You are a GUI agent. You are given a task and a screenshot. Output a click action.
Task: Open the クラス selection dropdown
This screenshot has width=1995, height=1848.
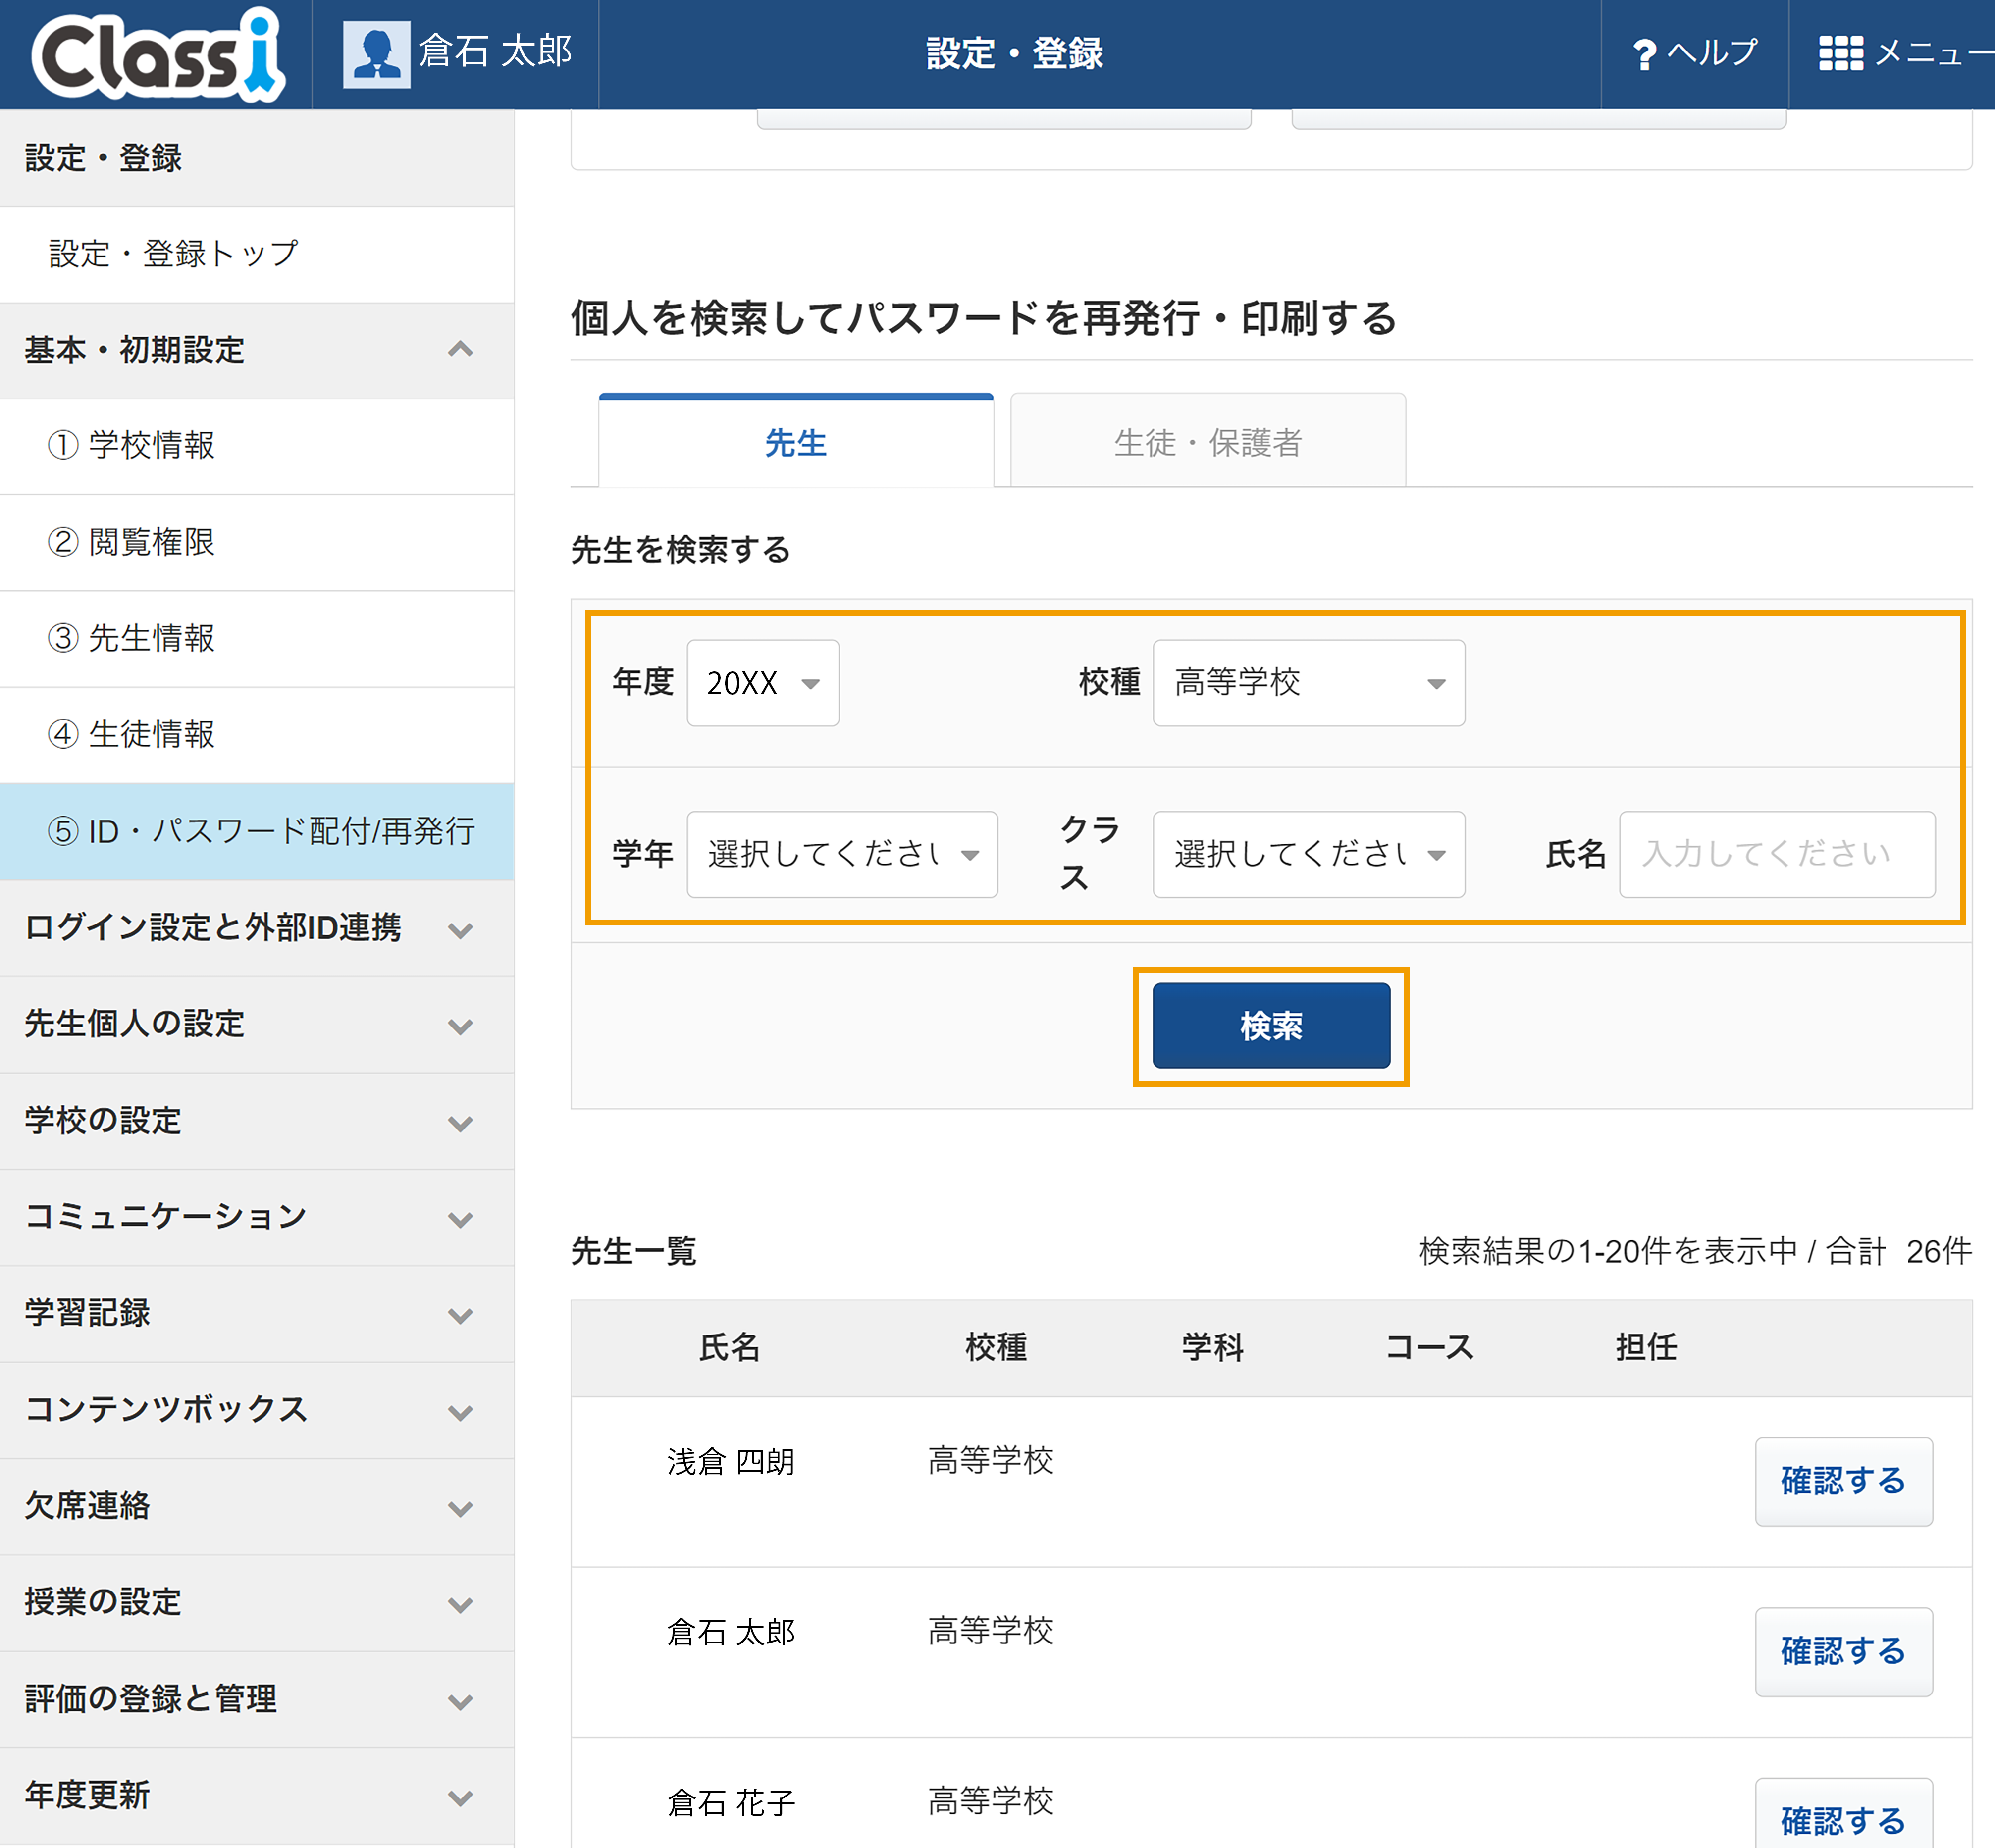click(1308, 854)
